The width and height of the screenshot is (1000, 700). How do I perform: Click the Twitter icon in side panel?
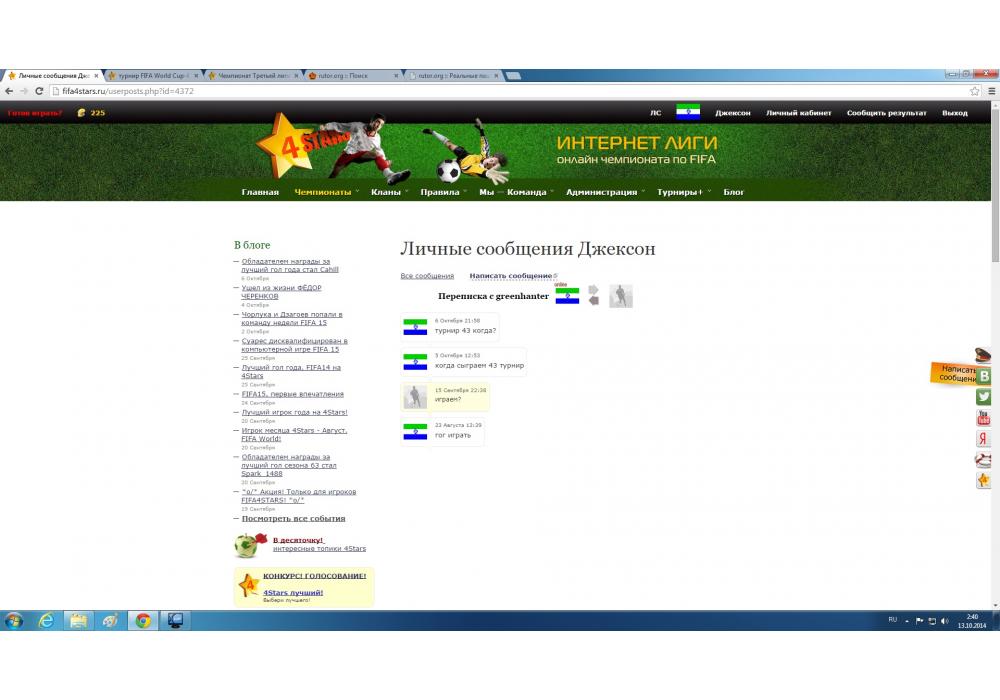[x=984, y=397]
